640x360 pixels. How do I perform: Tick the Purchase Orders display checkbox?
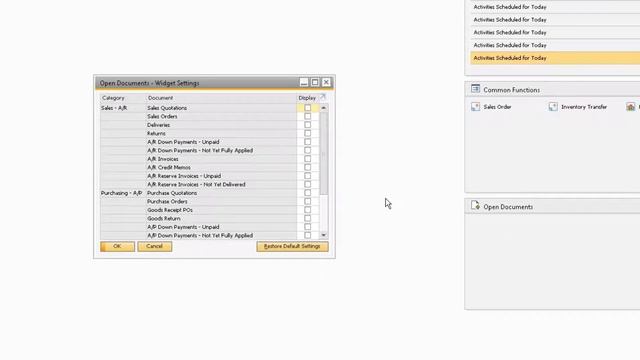(307, 202)
